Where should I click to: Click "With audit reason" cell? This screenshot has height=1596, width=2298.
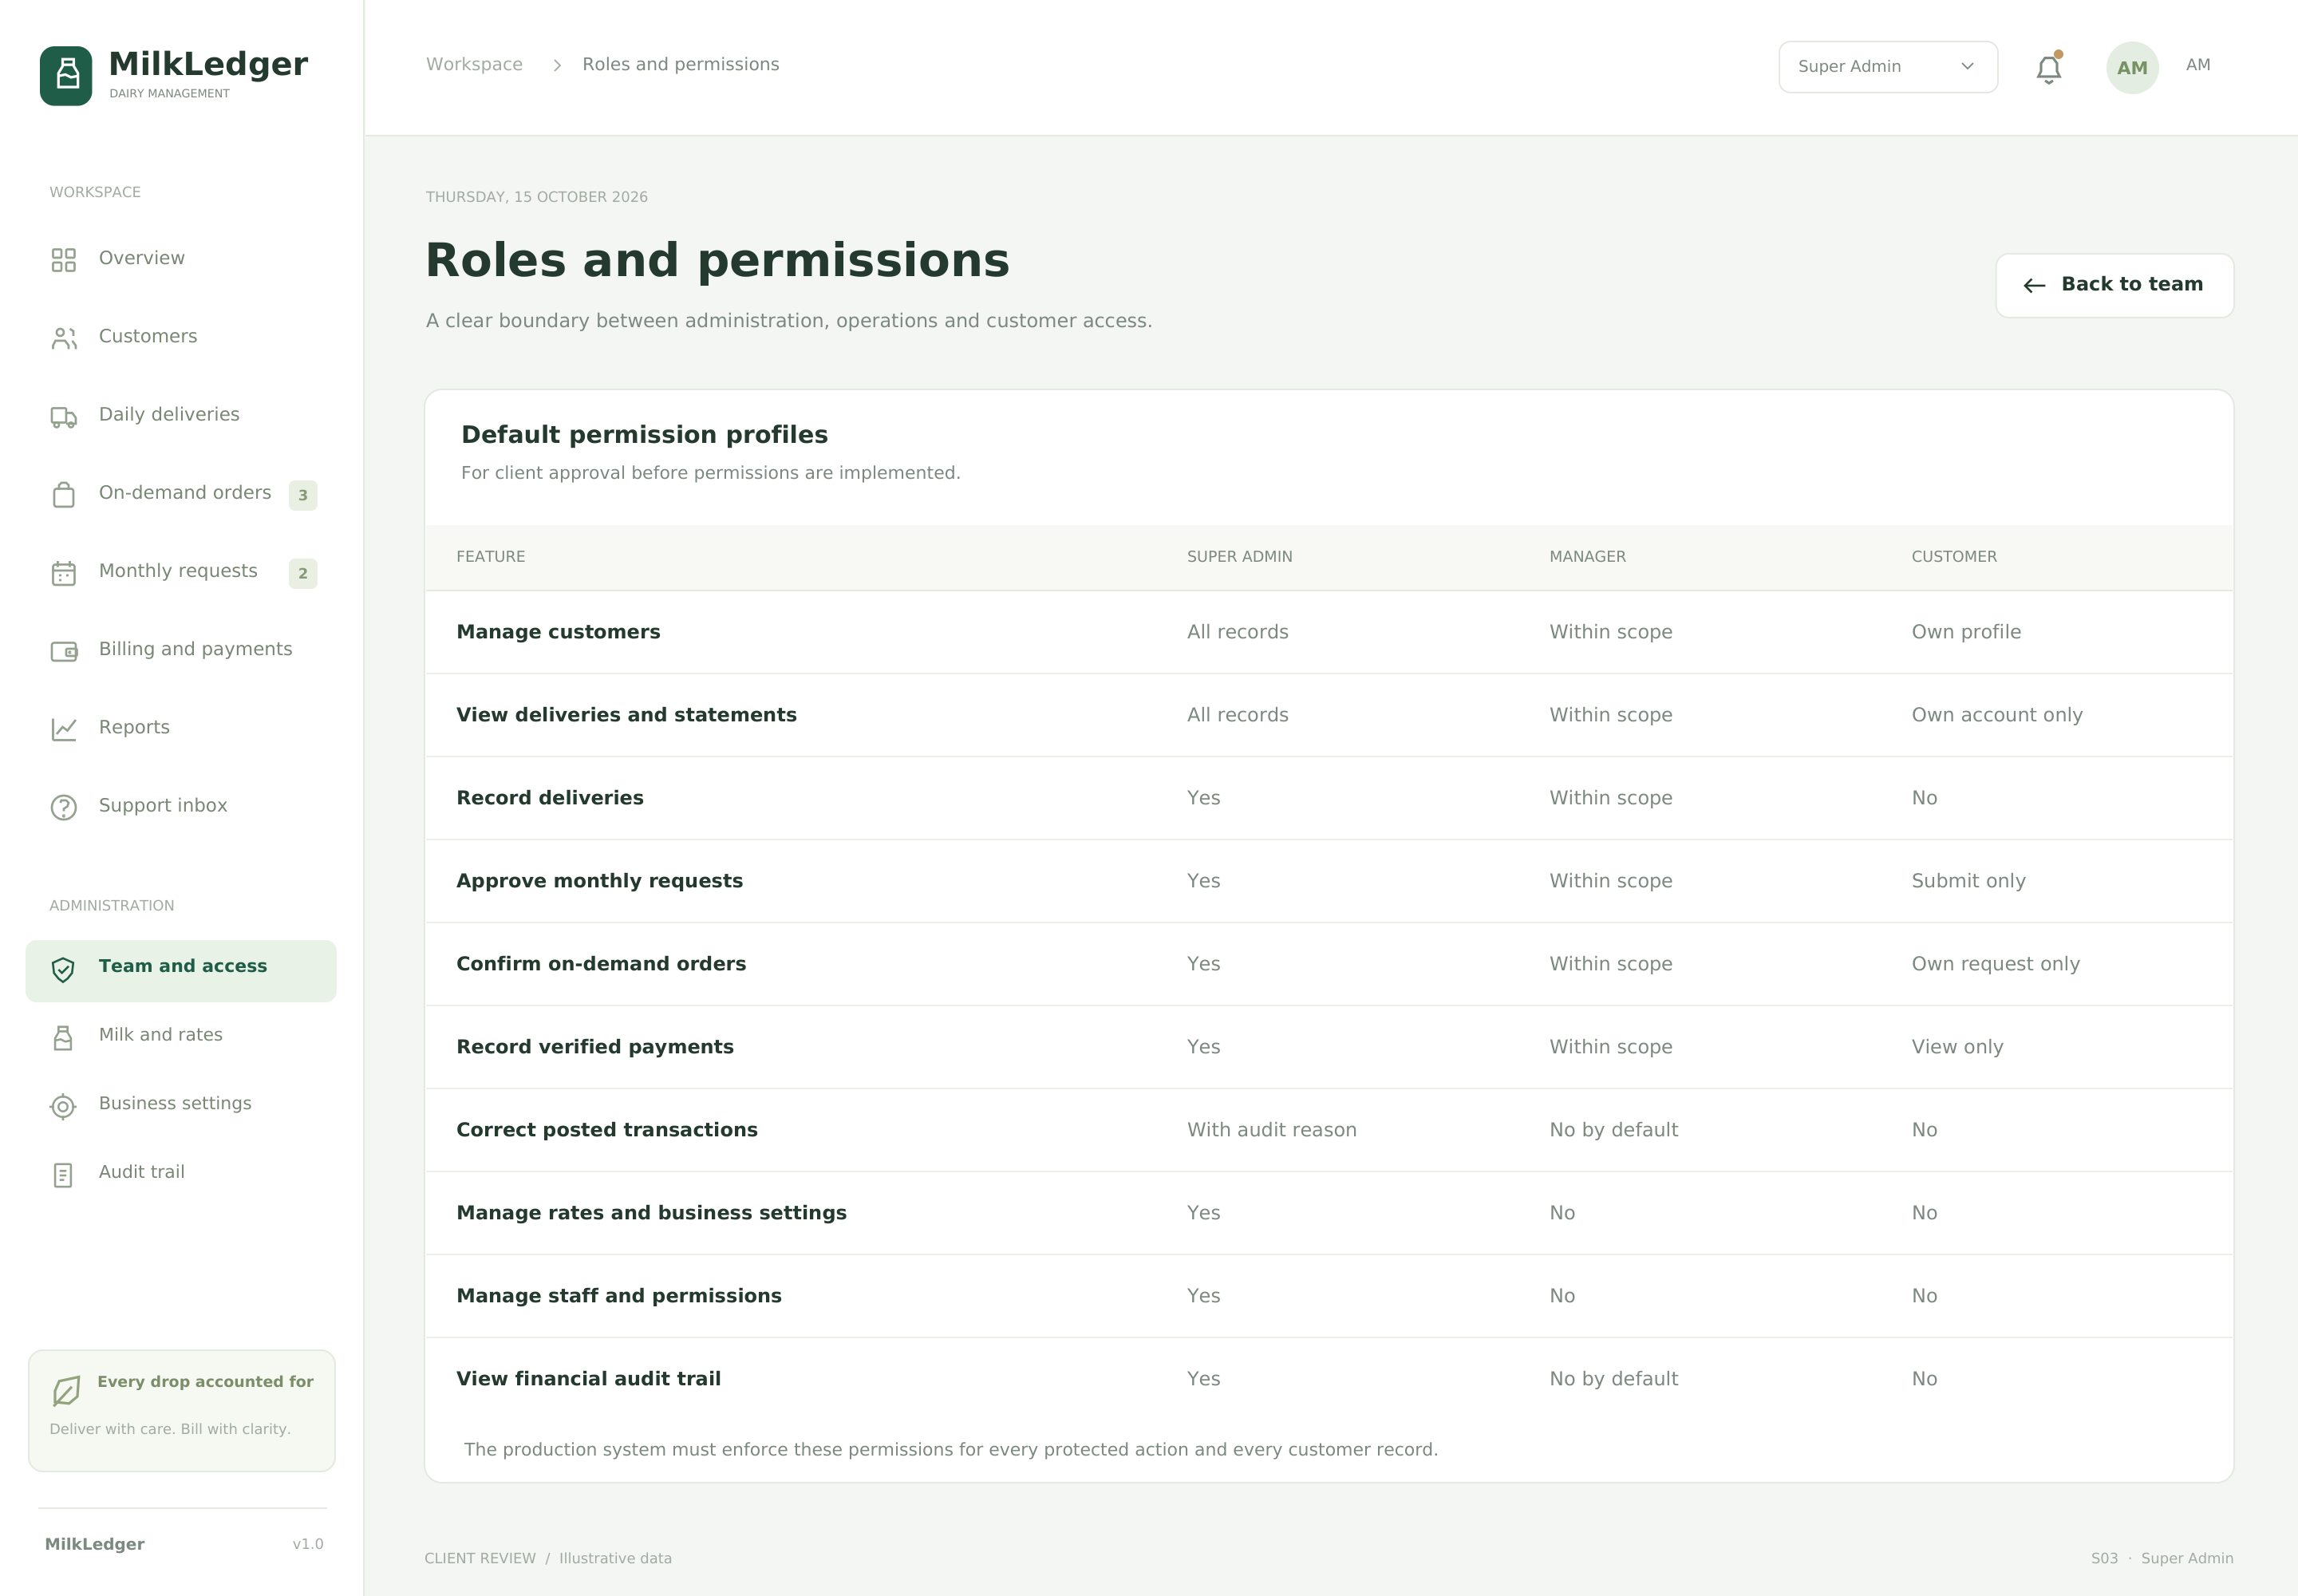click(1271, 1130)
